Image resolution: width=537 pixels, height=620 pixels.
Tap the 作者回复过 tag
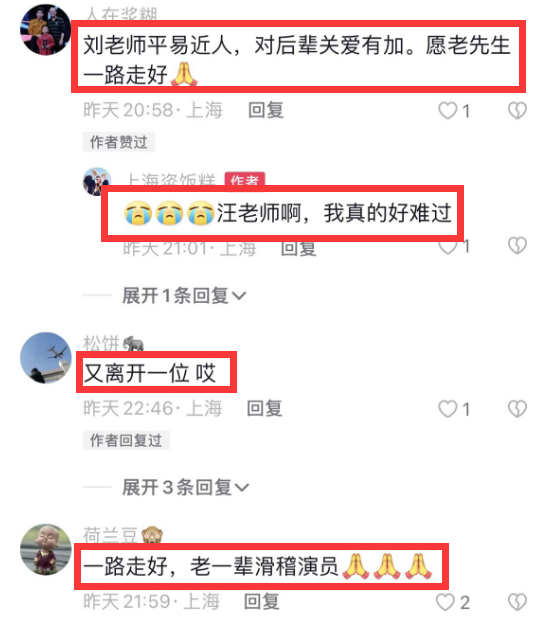coord(126,440)
